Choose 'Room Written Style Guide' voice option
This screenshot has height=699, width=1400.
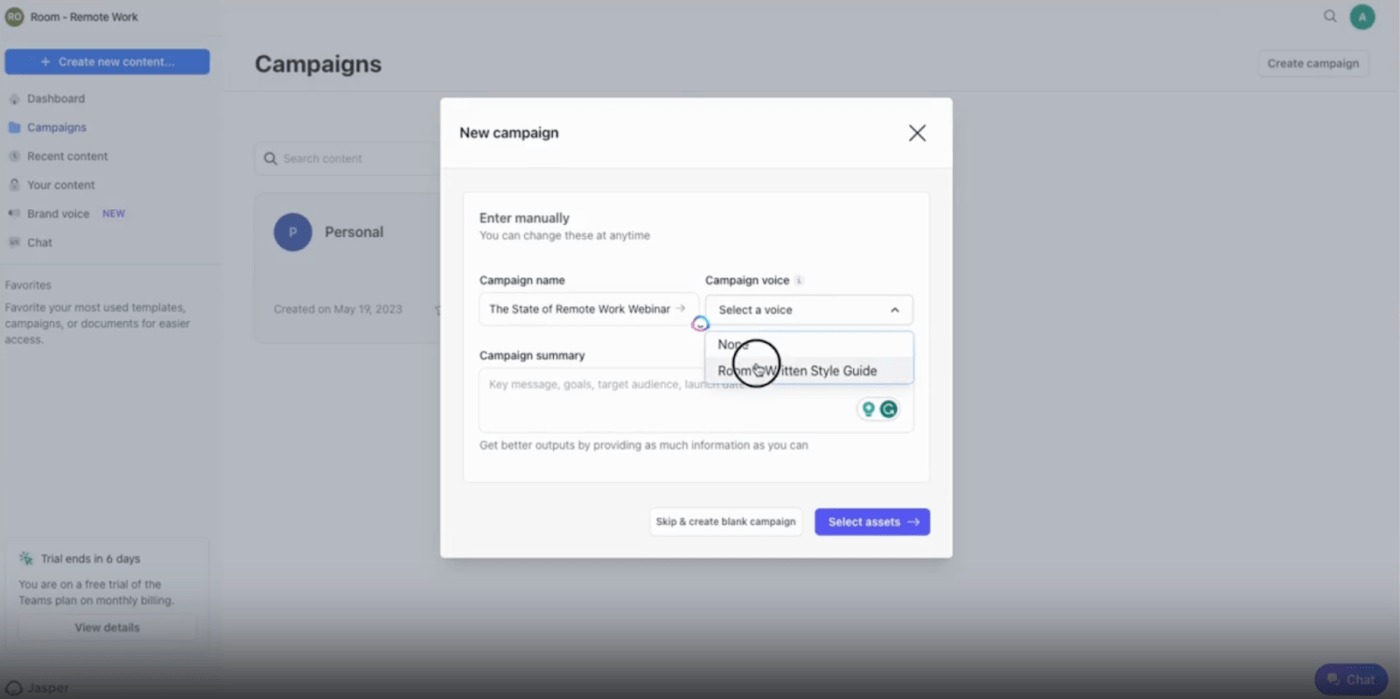point(809,371)
